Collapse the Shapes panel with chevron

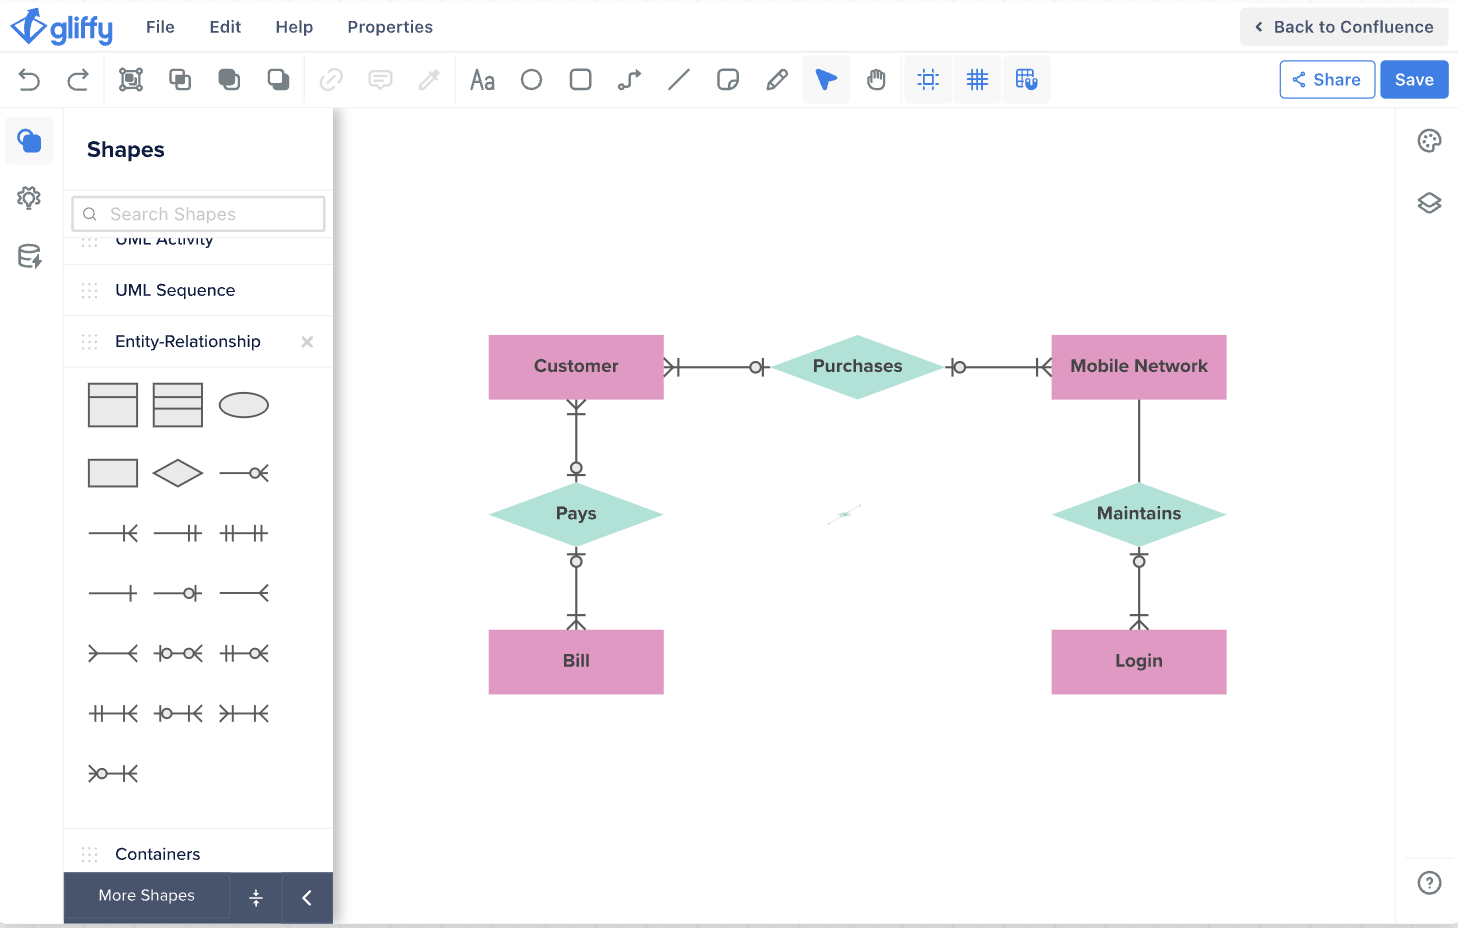click(x=307, y=897)
